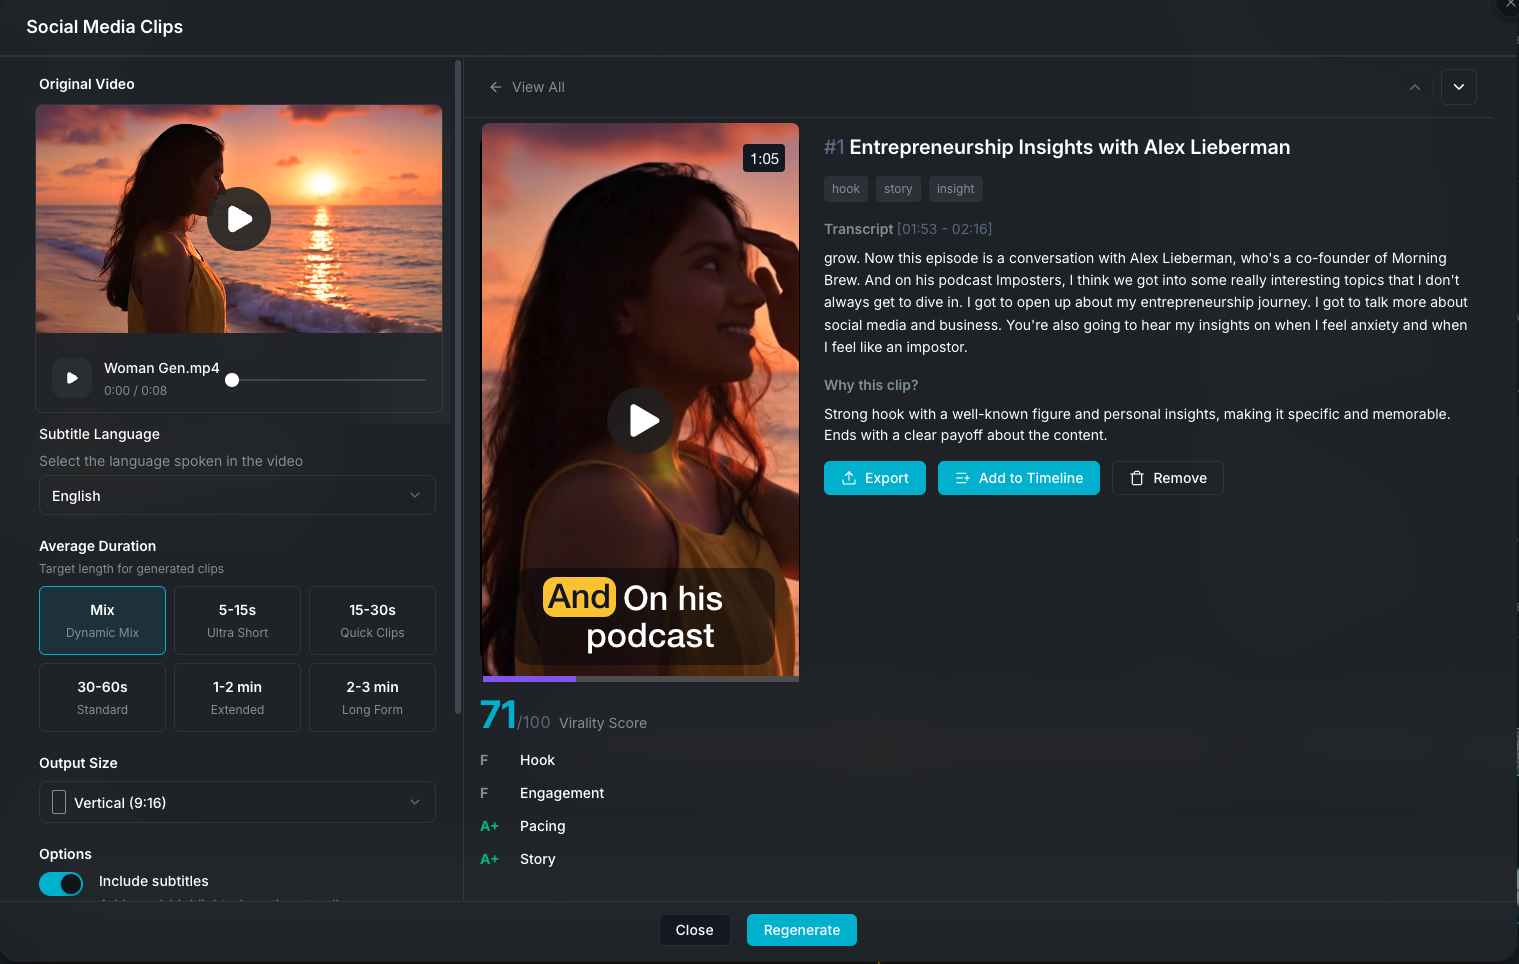Click the 71/100 Virality Score value
This screenshot has width=1519, height=964.
(x=515, y=715)
